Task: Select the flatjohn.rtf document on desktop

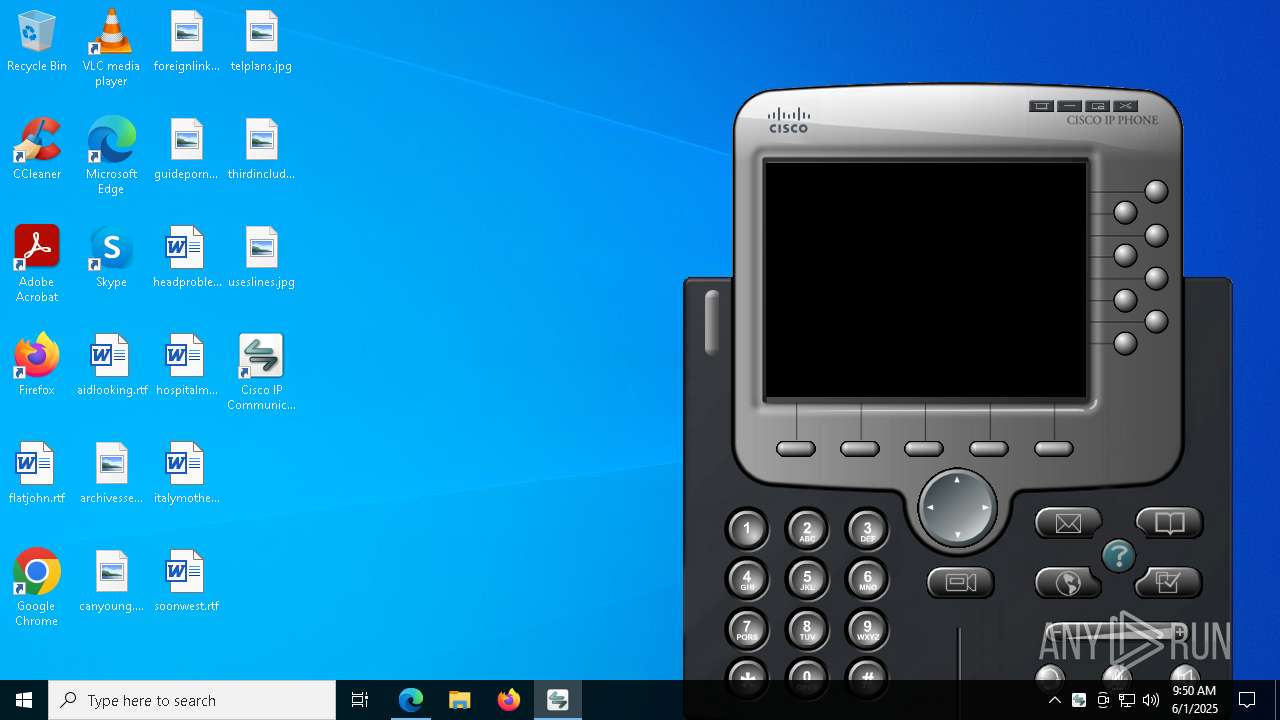Action: pyautogui.click(x=37, y=474)
